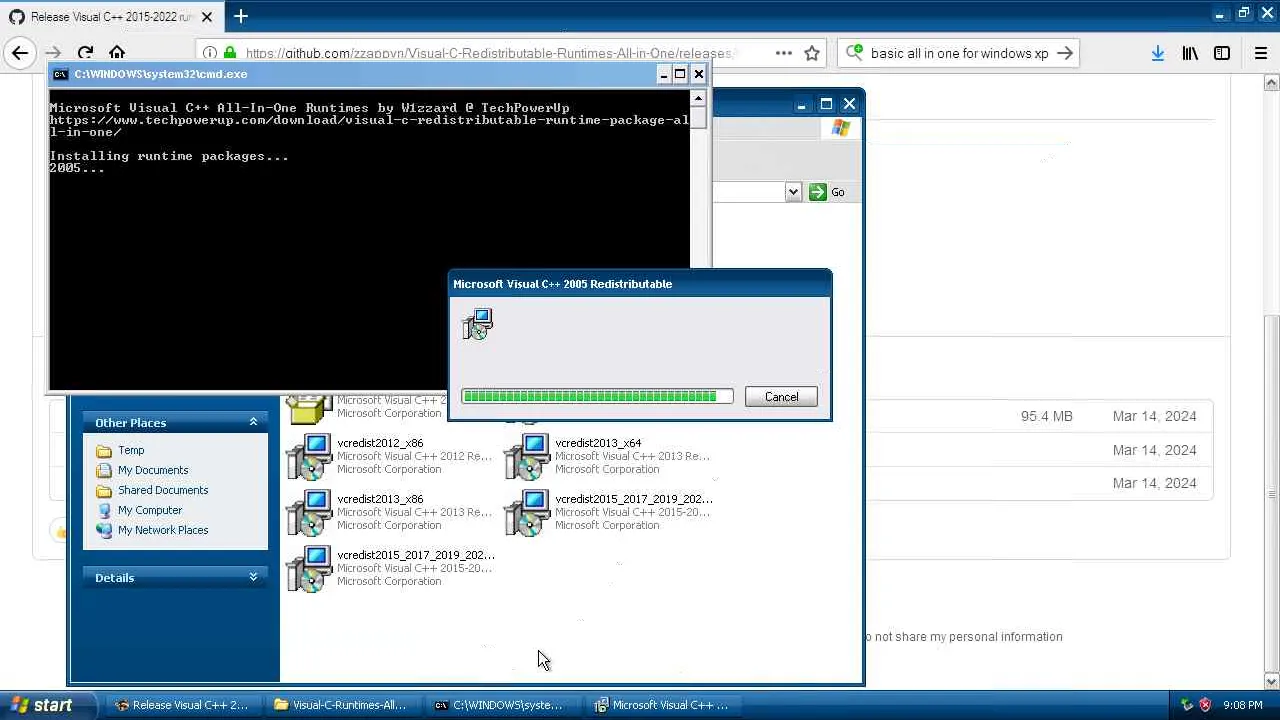Bookmark this page with the star icon
1280x720 pixels.
812,53
